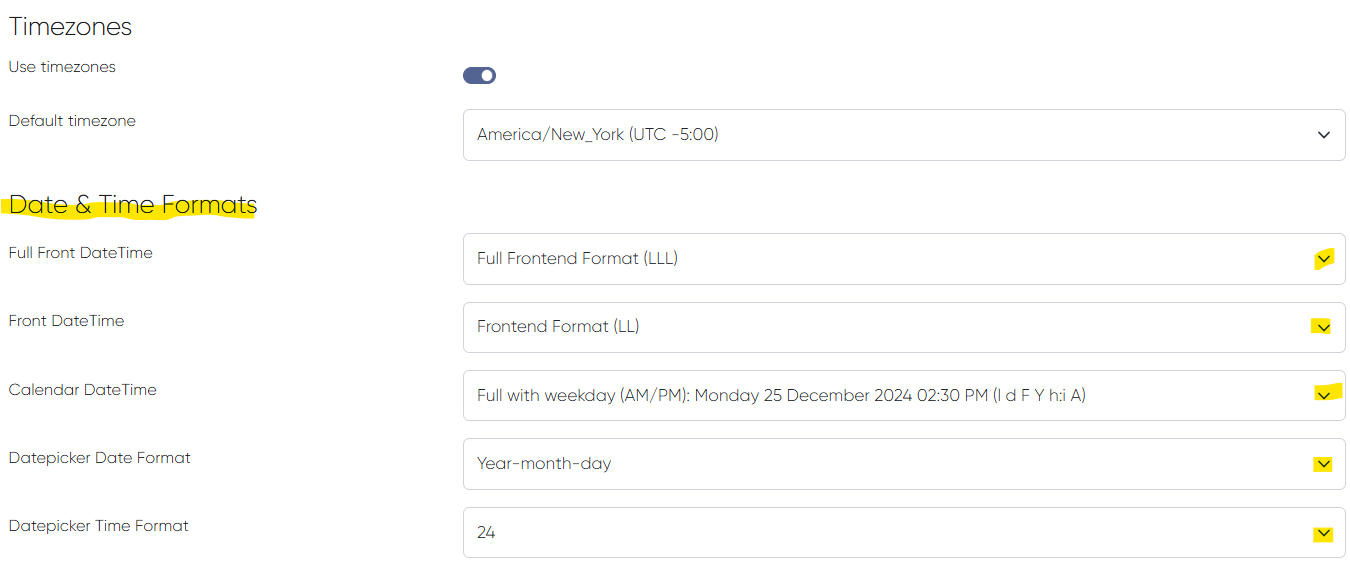Click the Date & Time Formats heading
Image resolution: width=1350 pixels, height=580 pixels.
pyautogui.click(x=133, y=205)
